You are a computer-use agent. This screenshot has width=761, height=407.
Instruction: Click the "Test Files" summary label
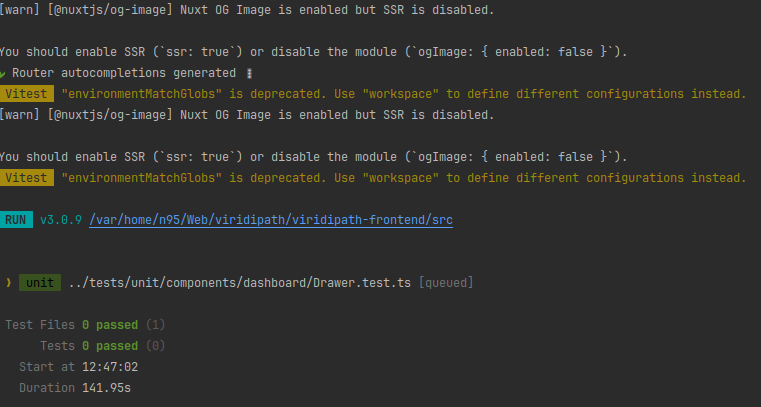pos(40,325)
